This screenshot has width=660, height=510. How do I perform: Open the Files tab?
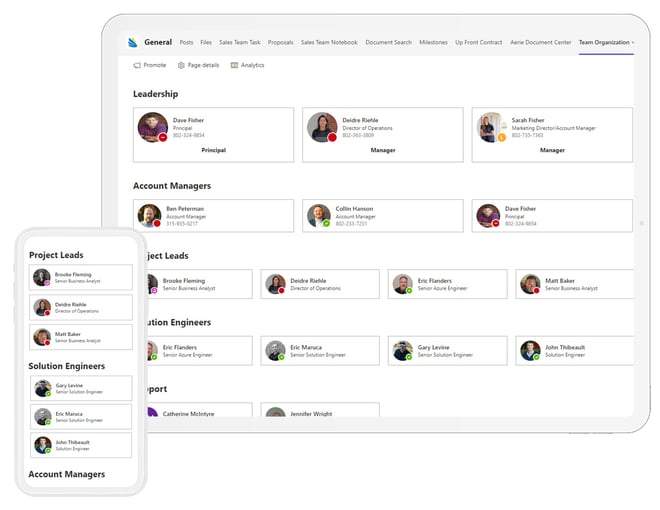click(x=206, y=42)
